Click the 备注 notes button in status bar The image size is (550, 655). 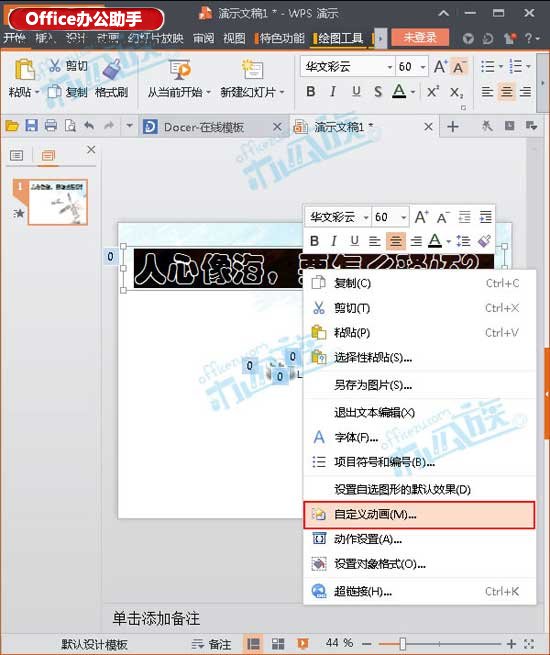[x=211, y=644]
